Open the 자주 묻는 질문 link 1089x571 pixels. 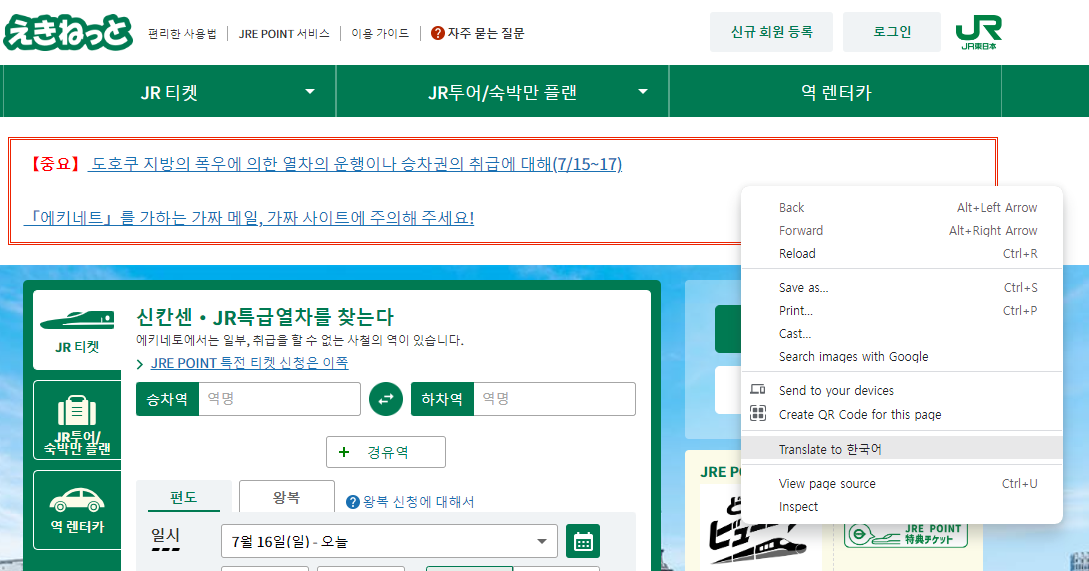pos(485,33)
